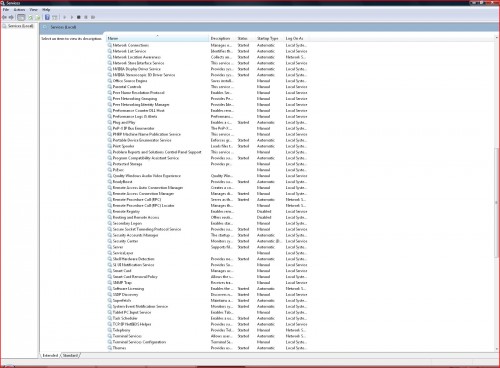Viewport: 500px width, 368px height.
Task: Open the File menu
Action: point(6,10)
